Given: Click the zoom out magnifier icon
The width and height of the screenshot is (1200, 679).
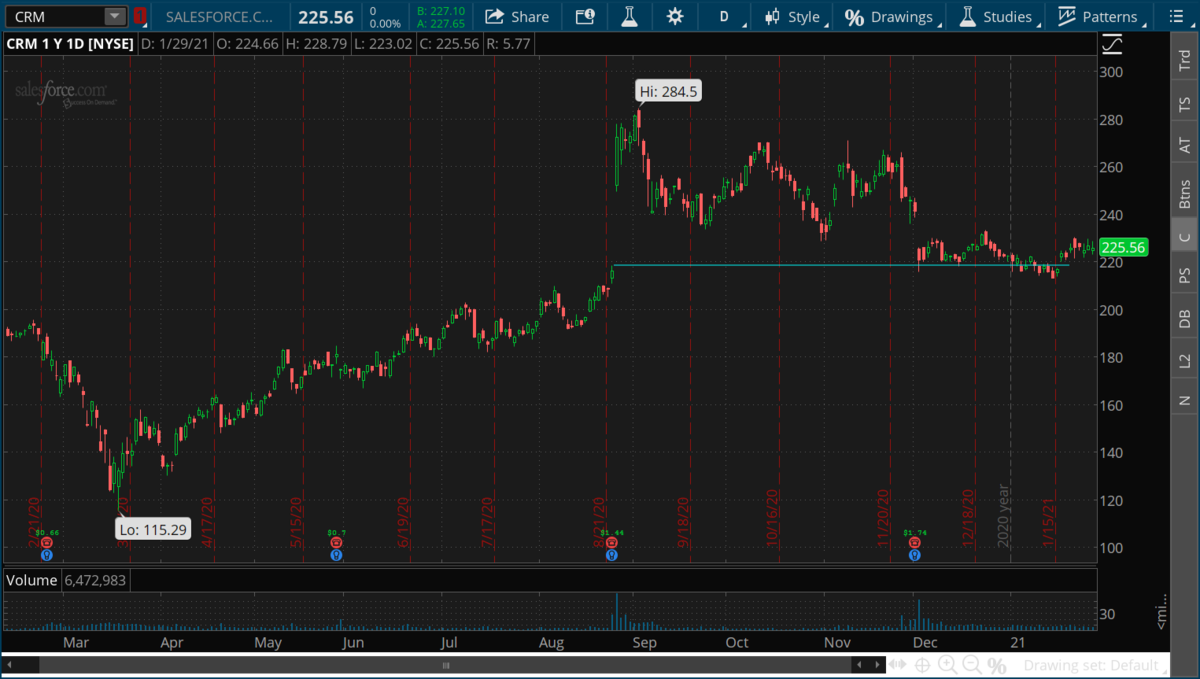Looking at the screenshot, I should 972,665.
